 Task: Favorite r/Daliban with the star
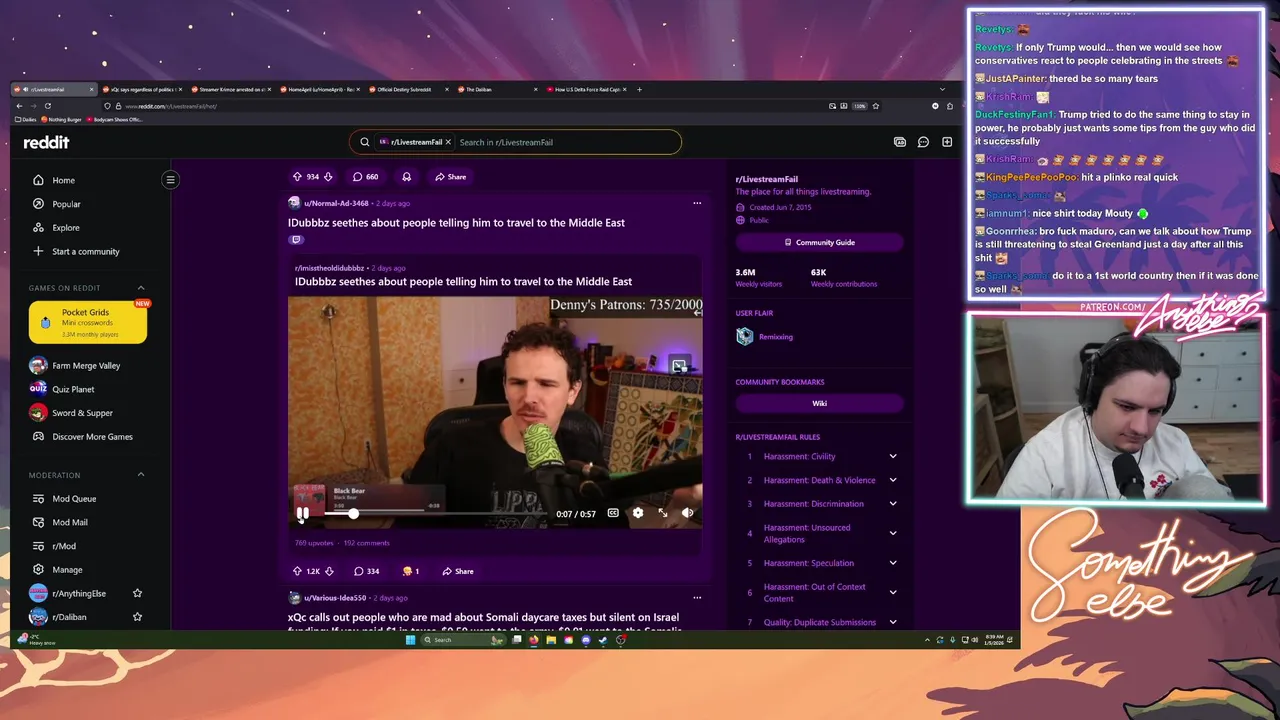(x=138, y=617)
